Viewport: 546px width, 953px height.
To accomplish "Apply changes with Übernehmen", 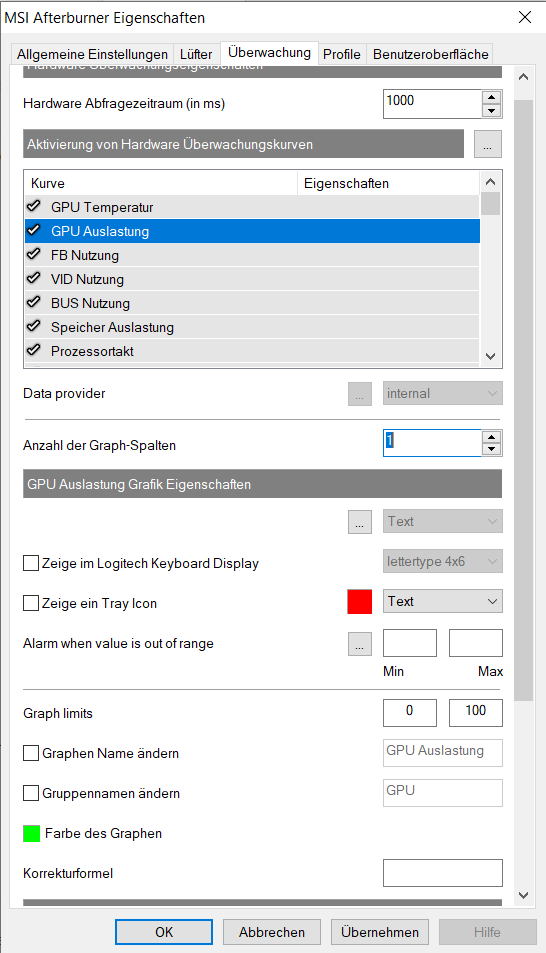I will [x=380, y=932].
